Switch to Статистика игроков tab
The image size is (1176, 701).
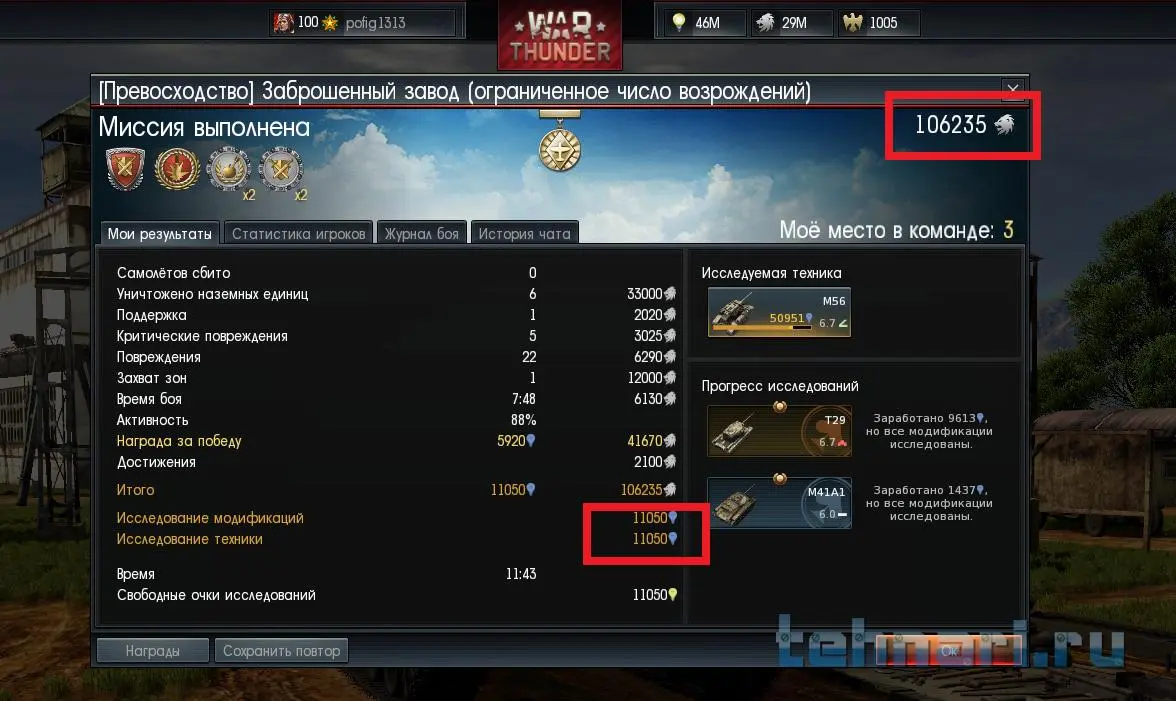click(x=298, y=233)
